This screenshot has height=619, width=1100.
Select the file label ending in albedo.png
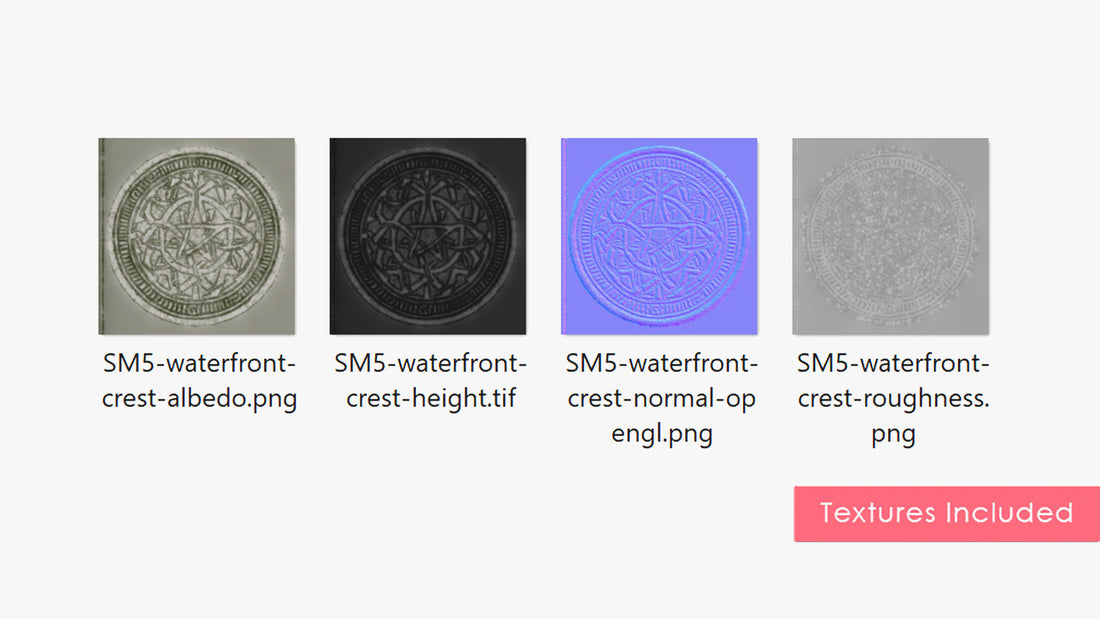[199, 380]
